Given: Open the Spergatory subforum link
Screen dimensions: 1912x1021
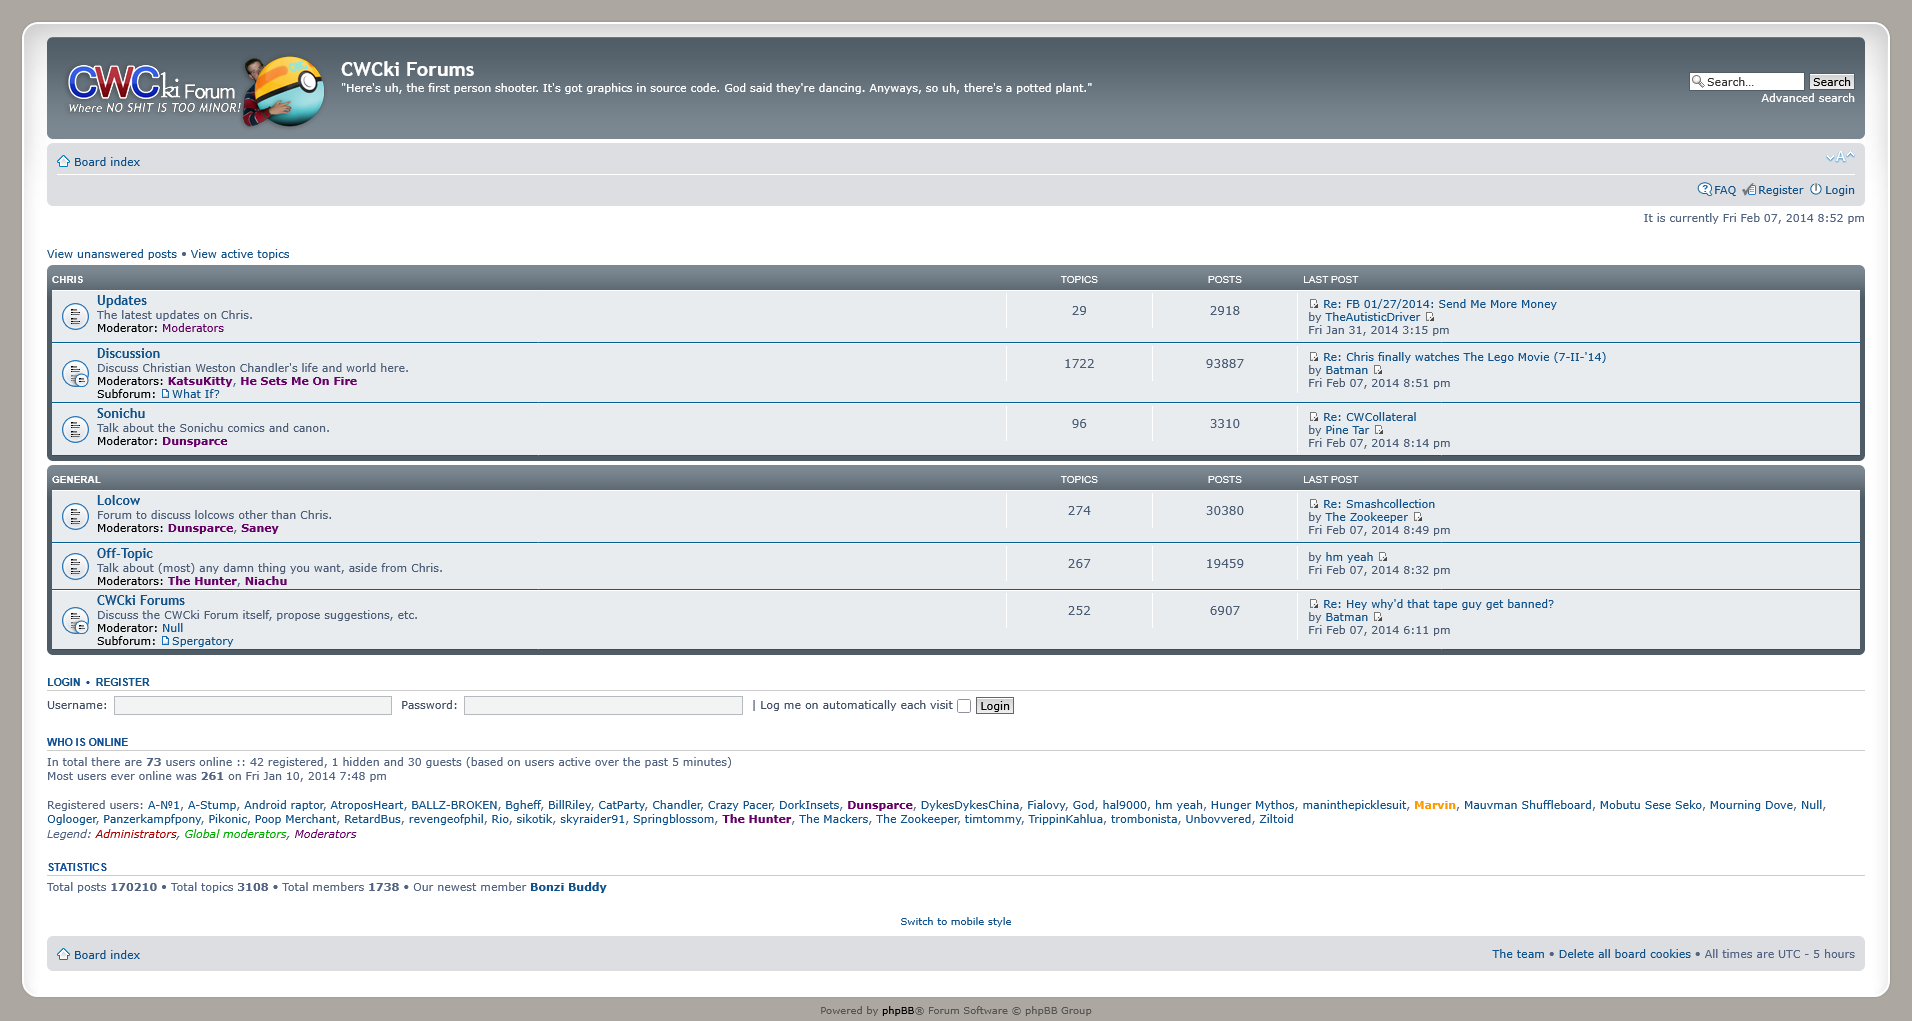Looking at the screenshot, I should [202, 641].
